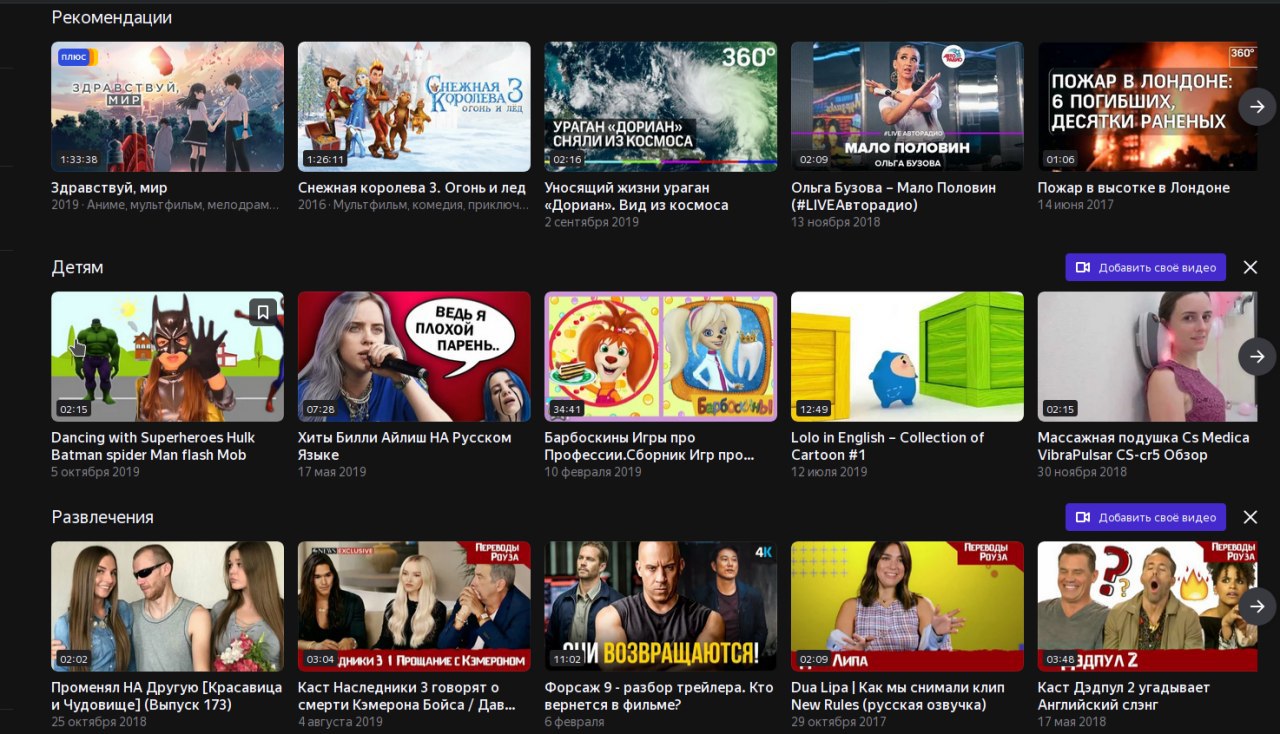
Task: Open the Они возвращаются Форсаж 9 thumbnail
Action: (x=661, y=606)
